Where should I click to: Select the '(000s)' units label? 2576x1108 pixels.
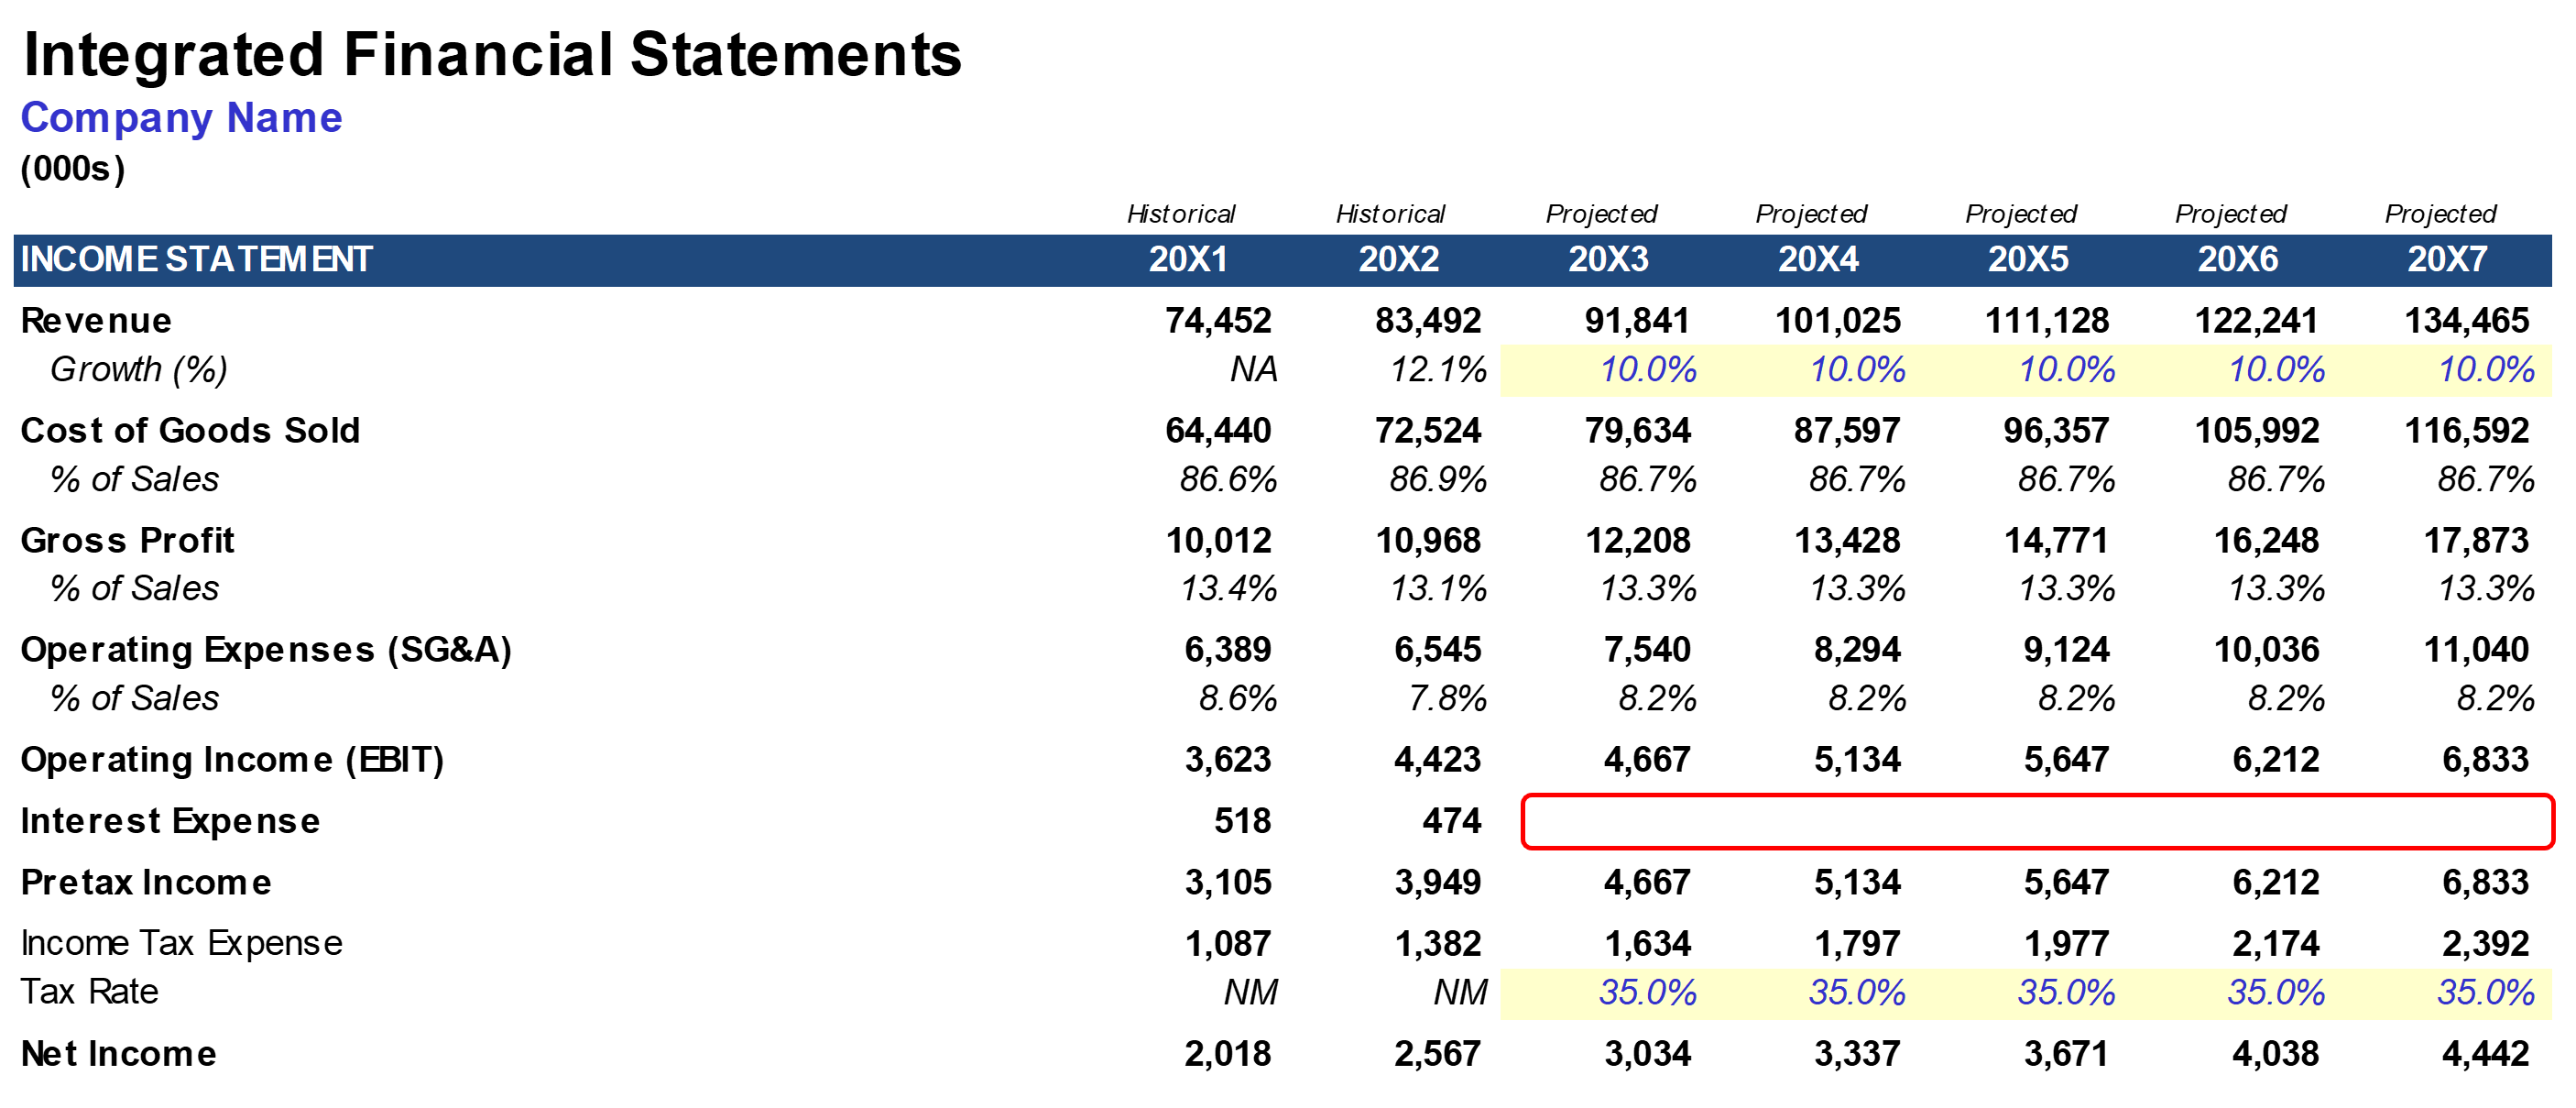pyautogui.click(x=73, y=168)
